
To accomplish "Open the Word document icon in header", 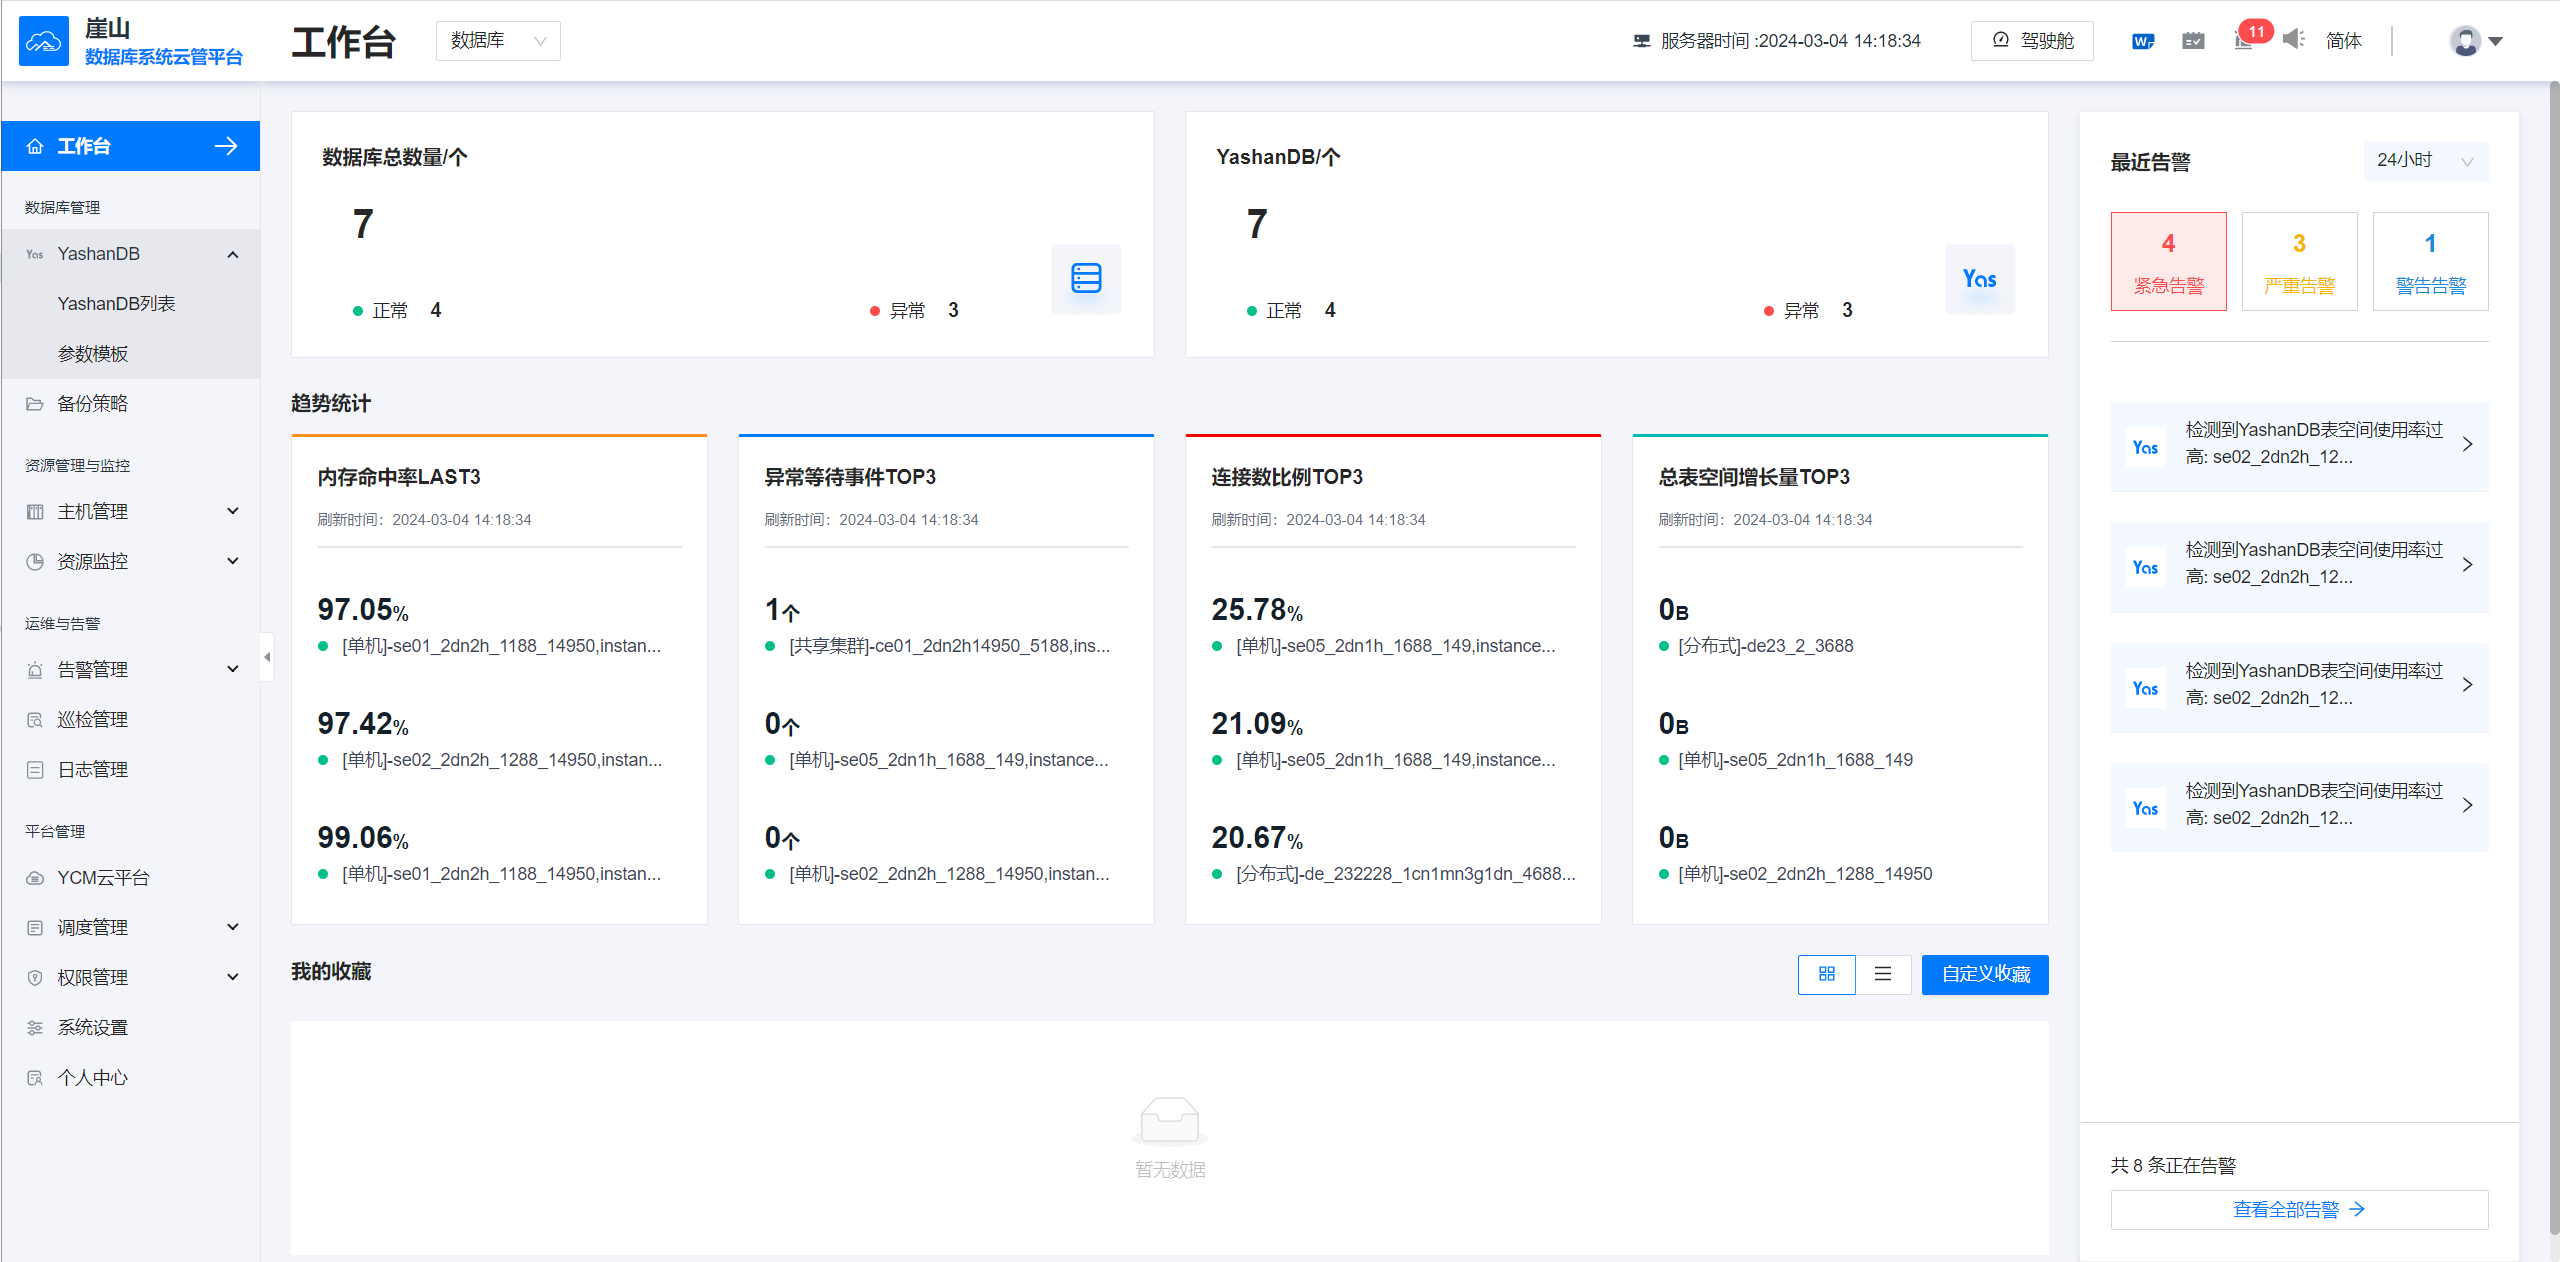I will tap(2142, 41).
